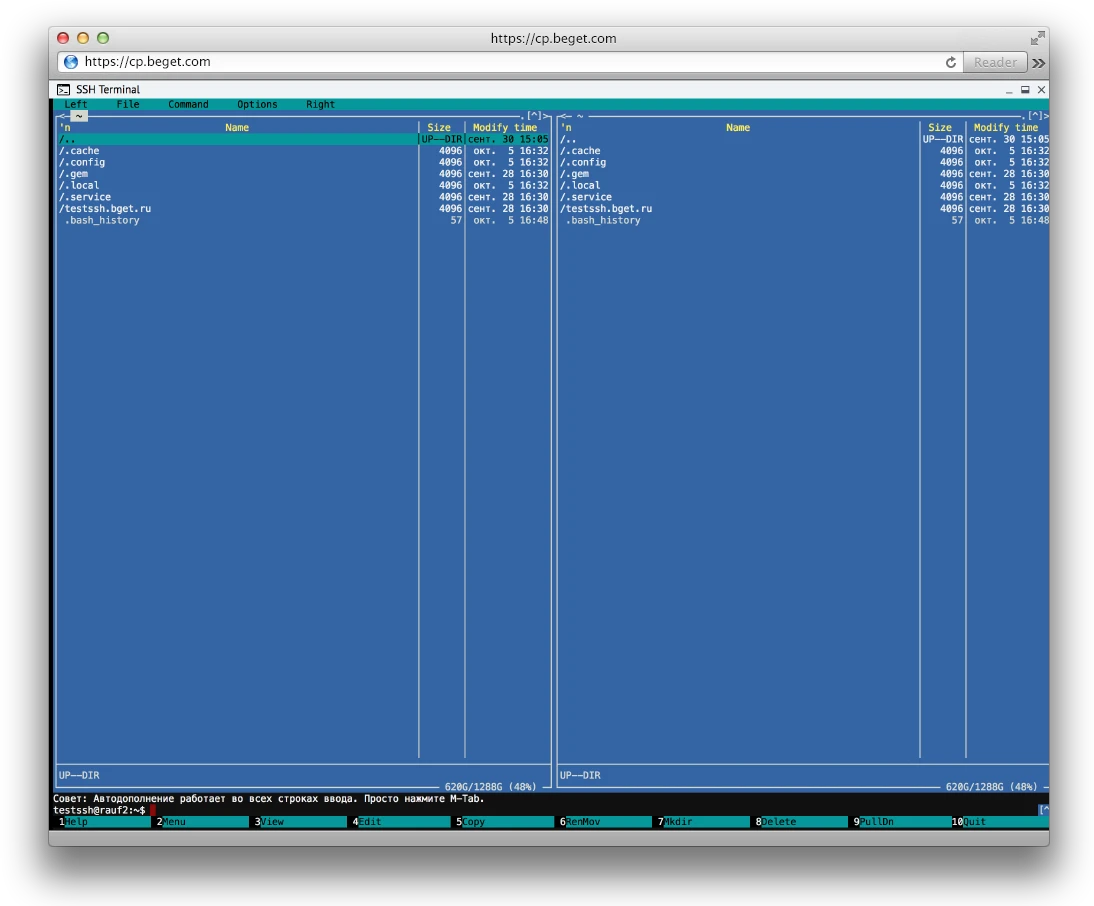This screenshot has width=1094, height=906.
Task: Sort by the Size column in right panel
Action: coord(940,128)
